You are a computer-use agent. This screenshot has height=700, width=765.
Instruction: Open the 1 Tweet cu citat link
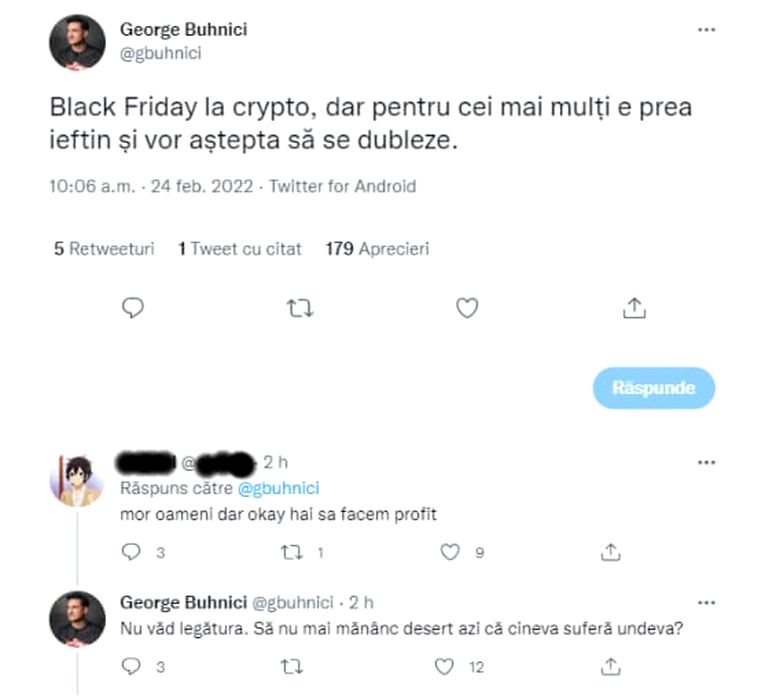240,248
